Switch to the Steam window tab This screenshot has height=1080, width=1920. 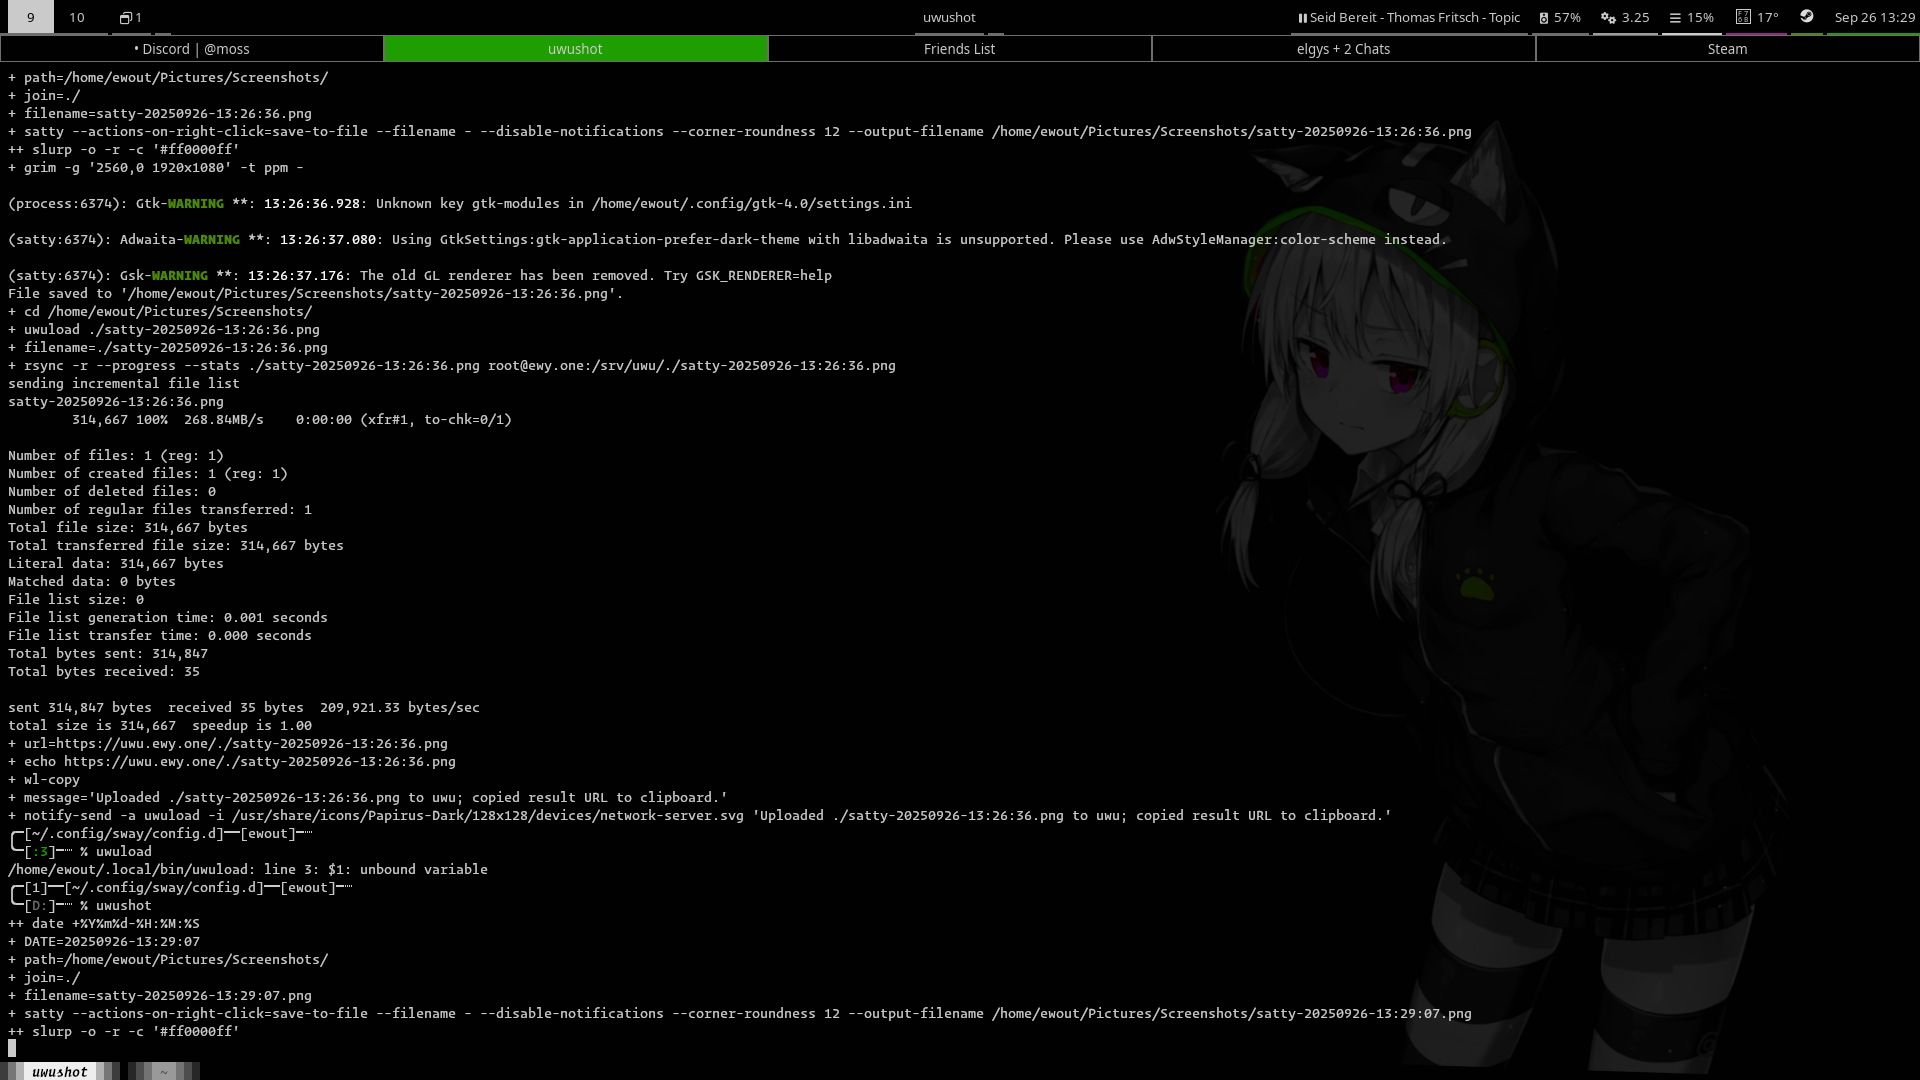click(x=1727, y=49)
